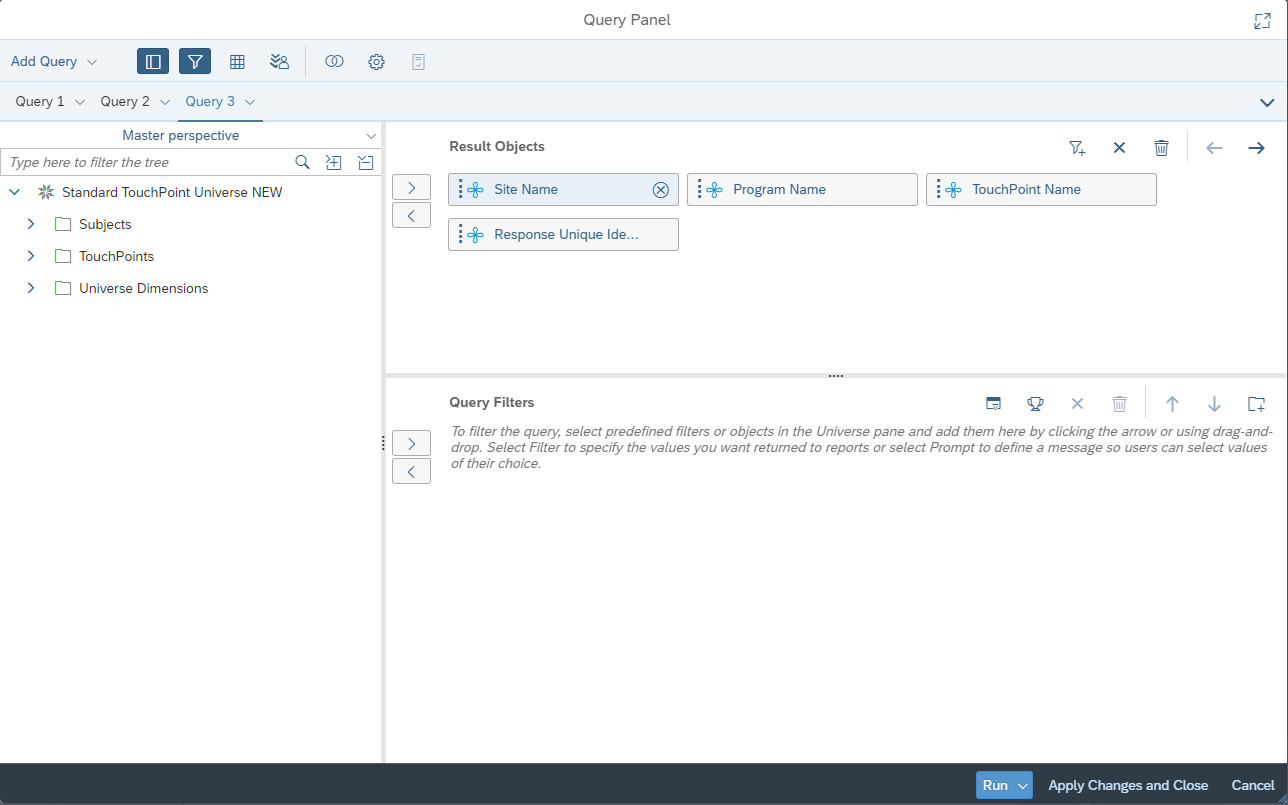The width and height of the screenshot is (1288, 805).
Task: Select the TouchPoints folder label
Action: point(116,256)
